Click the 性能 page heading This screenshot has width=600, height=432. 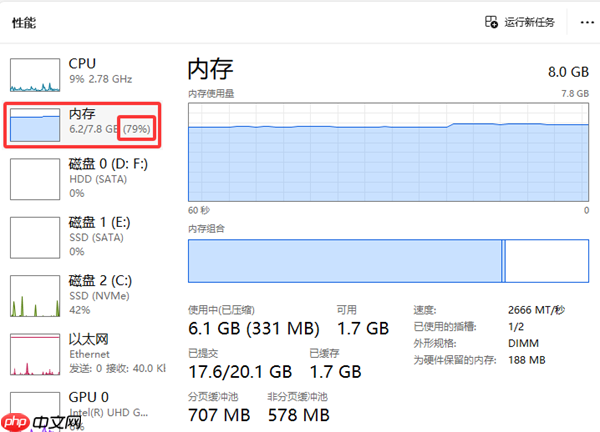(x=24, y=20)
